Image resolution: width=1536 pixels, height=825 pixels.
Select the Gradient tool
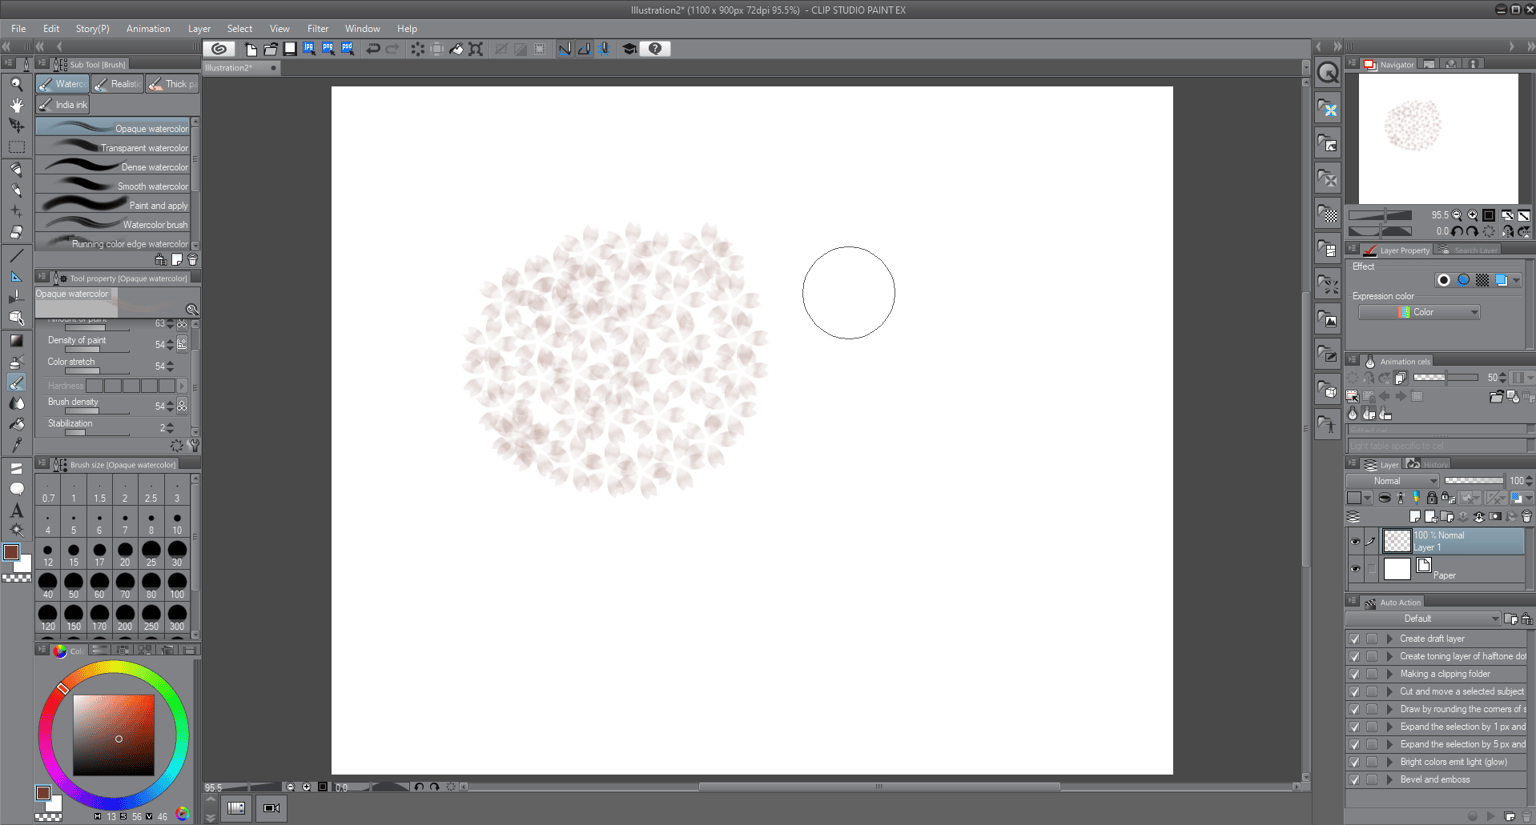[16, 340]
